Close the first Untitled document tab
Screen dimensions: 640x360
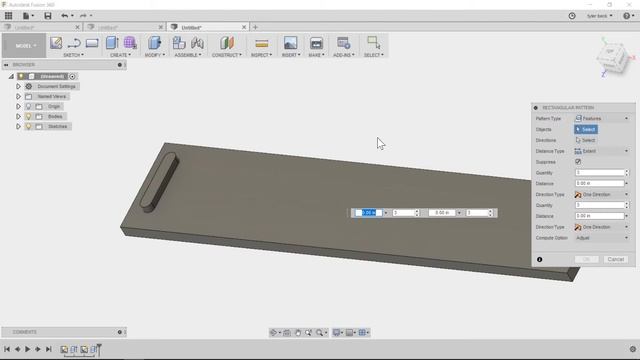tap(78, 27)
